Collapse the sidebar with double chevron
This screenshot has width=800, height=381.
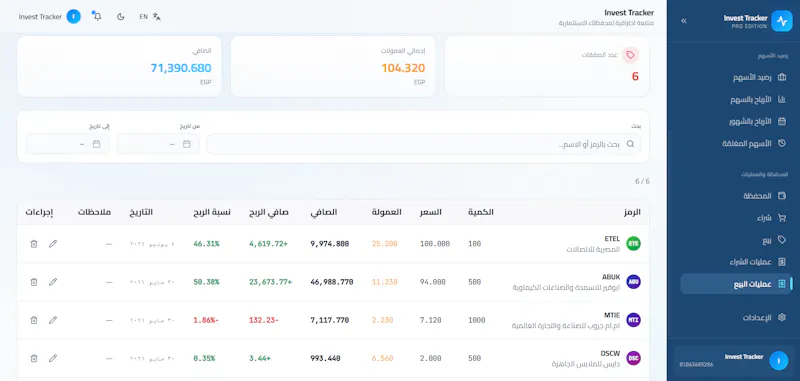point(684,21)
